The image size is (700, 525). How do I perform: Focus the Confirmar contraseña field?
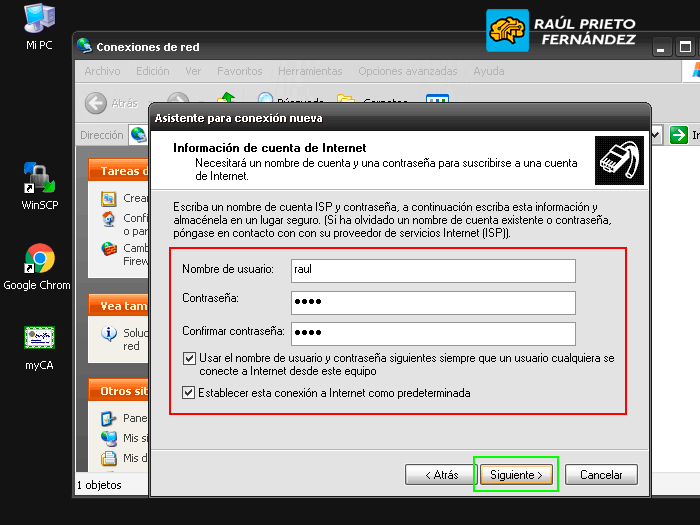point(432,332)
